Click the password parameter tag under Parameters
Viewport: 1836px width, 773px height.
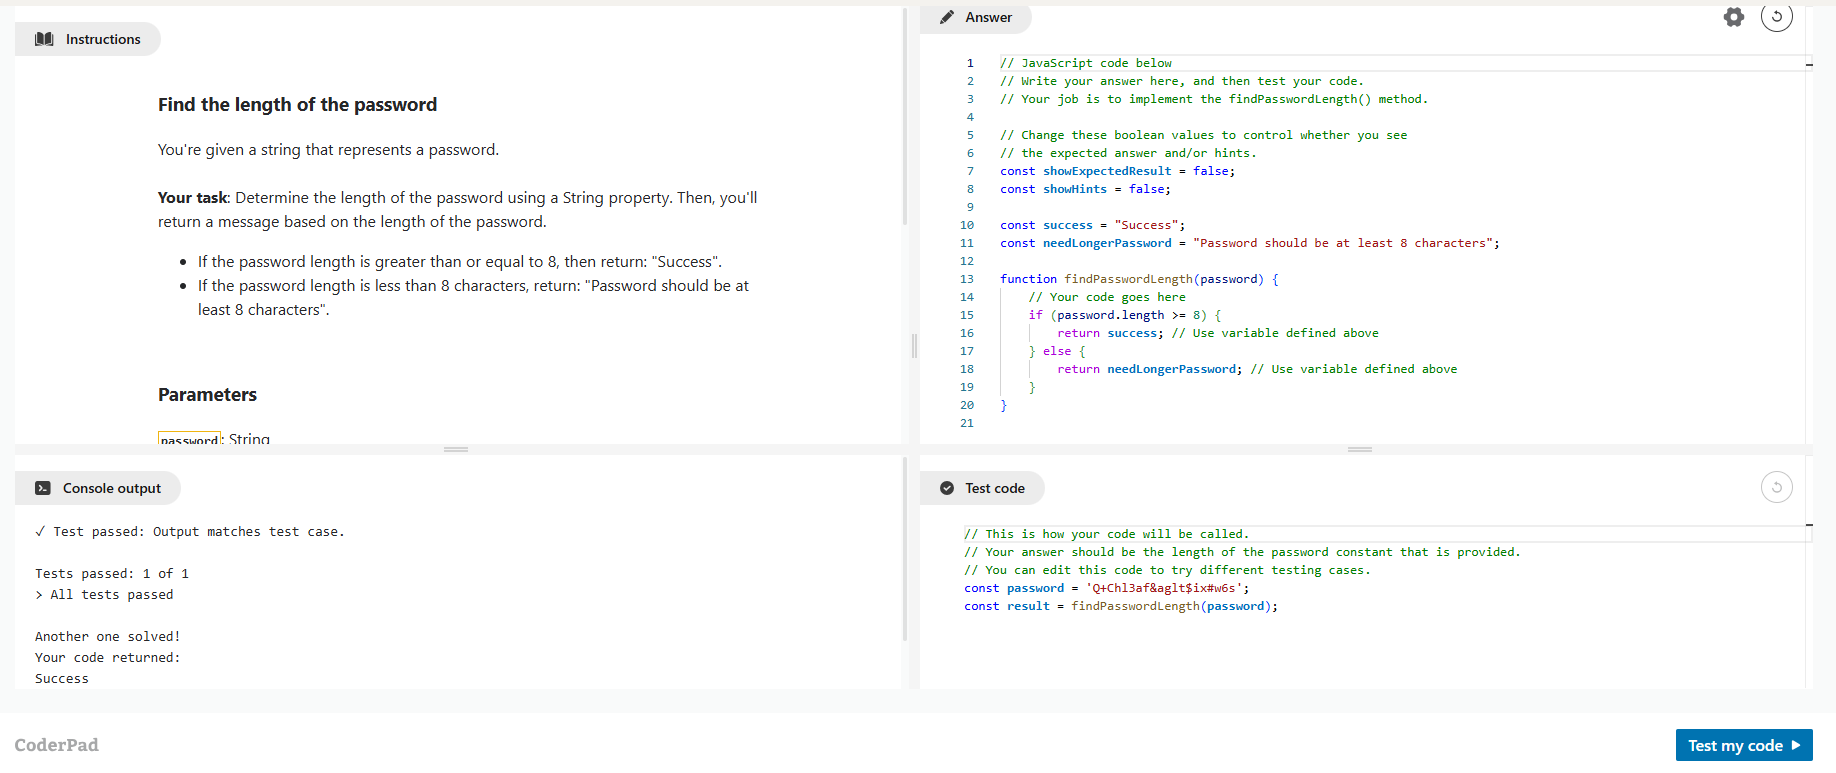[x=190, y=439]
